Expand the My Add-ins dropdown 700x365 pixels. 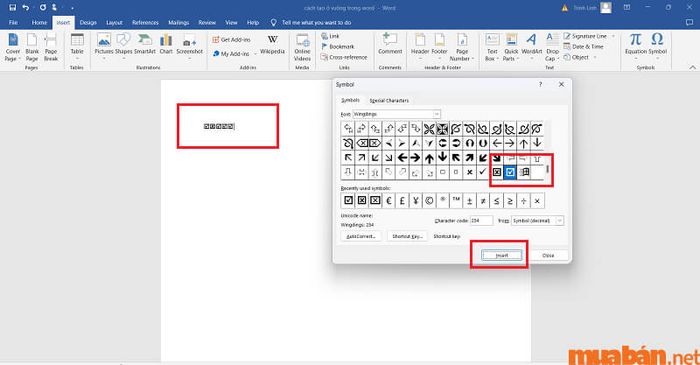tap(255, 54)
